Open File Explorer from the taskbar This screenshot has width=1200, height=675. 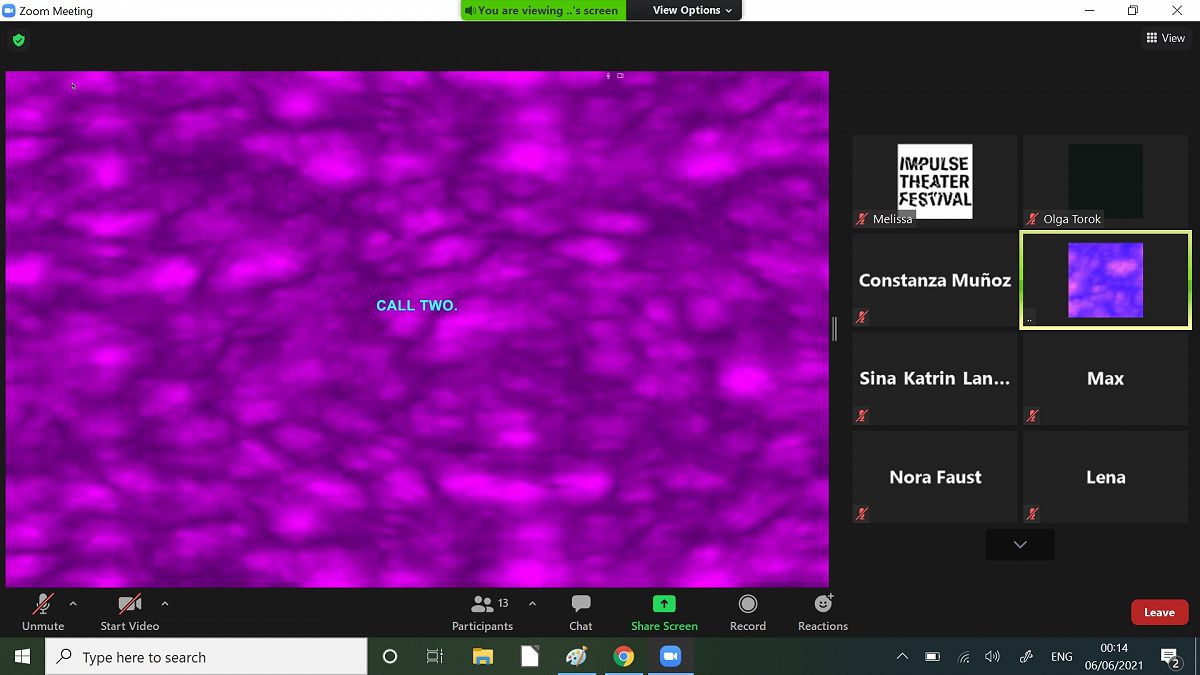pos(483,657)
